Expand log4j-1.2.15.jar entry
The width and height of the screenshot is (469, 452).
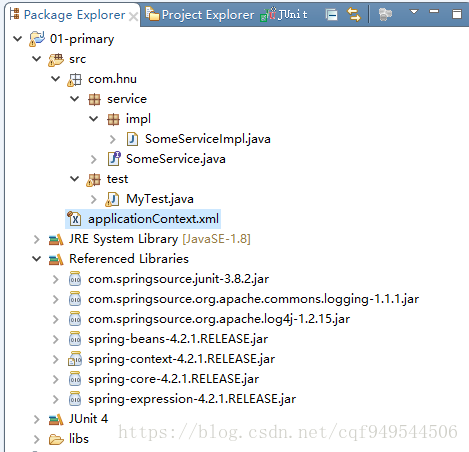(x=55, y=319)
